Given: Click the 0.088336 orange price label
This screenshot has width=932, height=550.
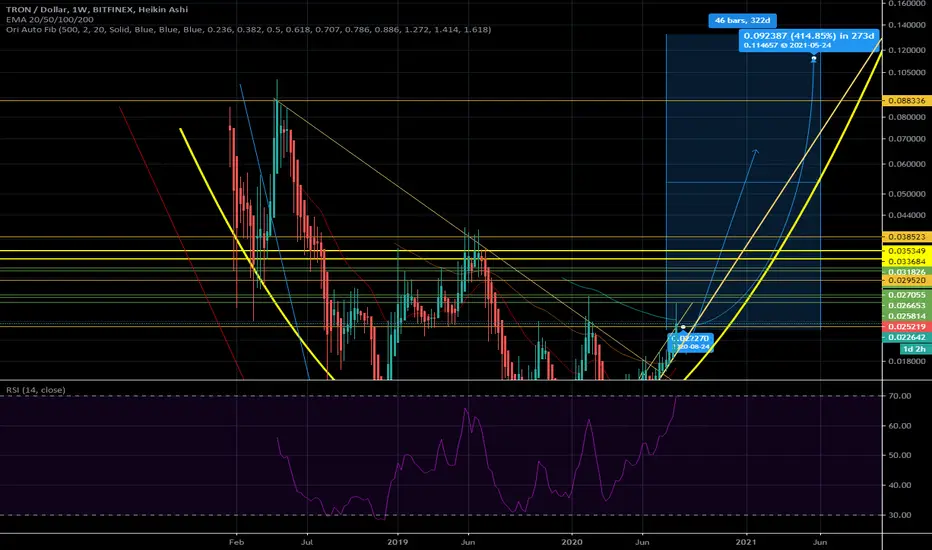Looking at the screenshot, I should pyautogui.click(x=906, y=101).
